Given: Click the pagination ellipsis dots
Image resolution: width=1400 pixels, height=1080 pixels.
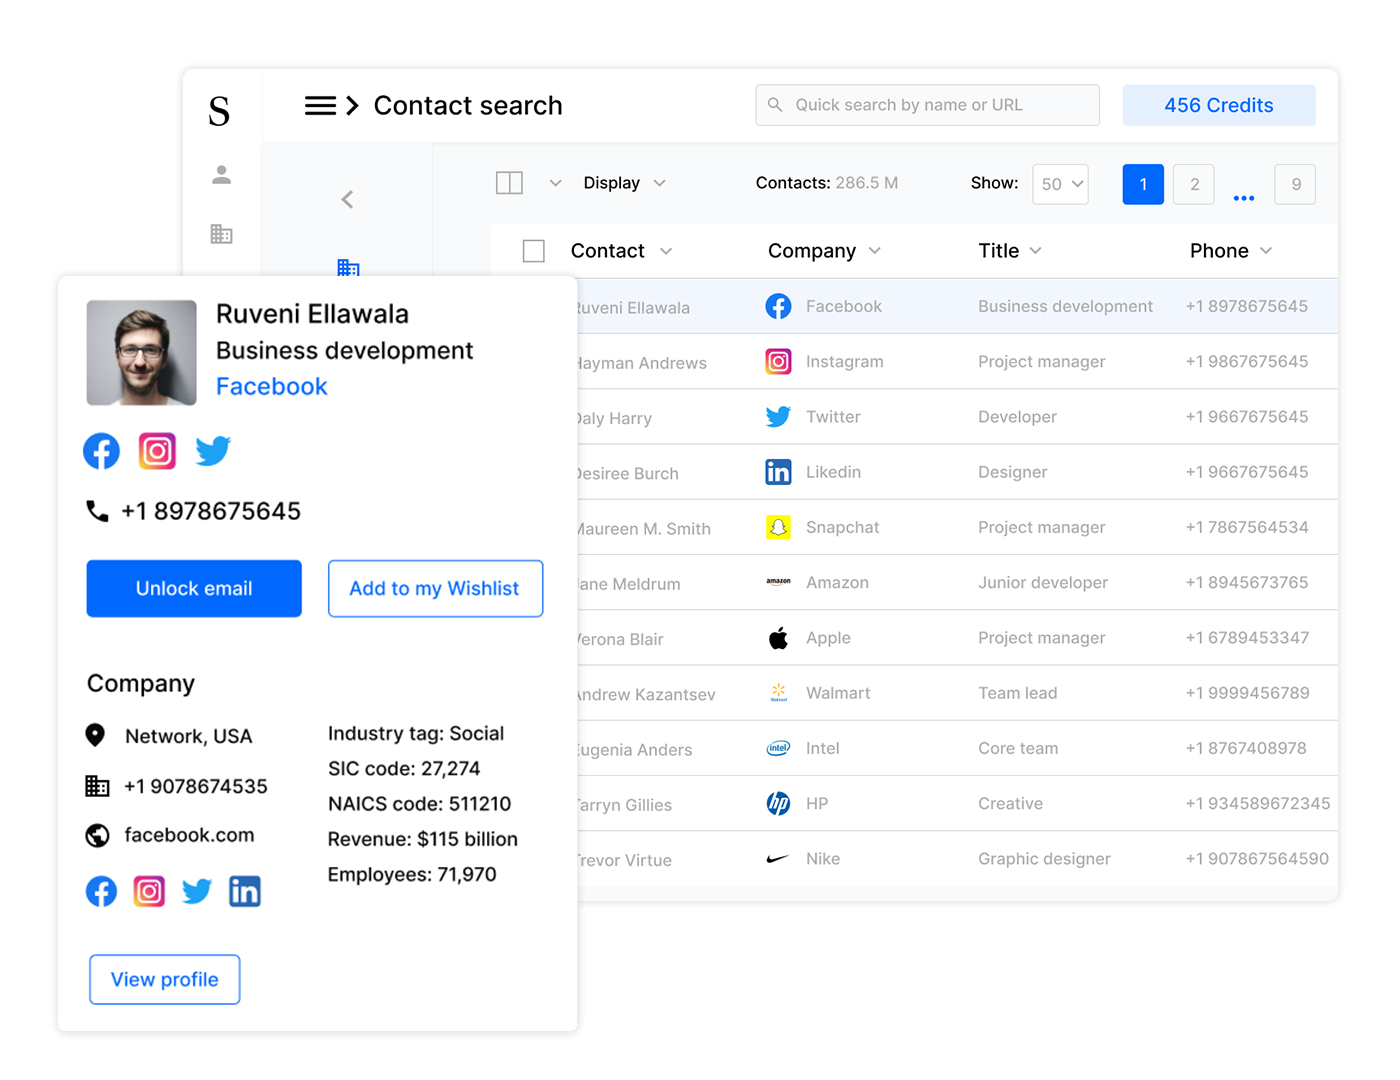Looking at the screenshot, I should pos(1244,198).
